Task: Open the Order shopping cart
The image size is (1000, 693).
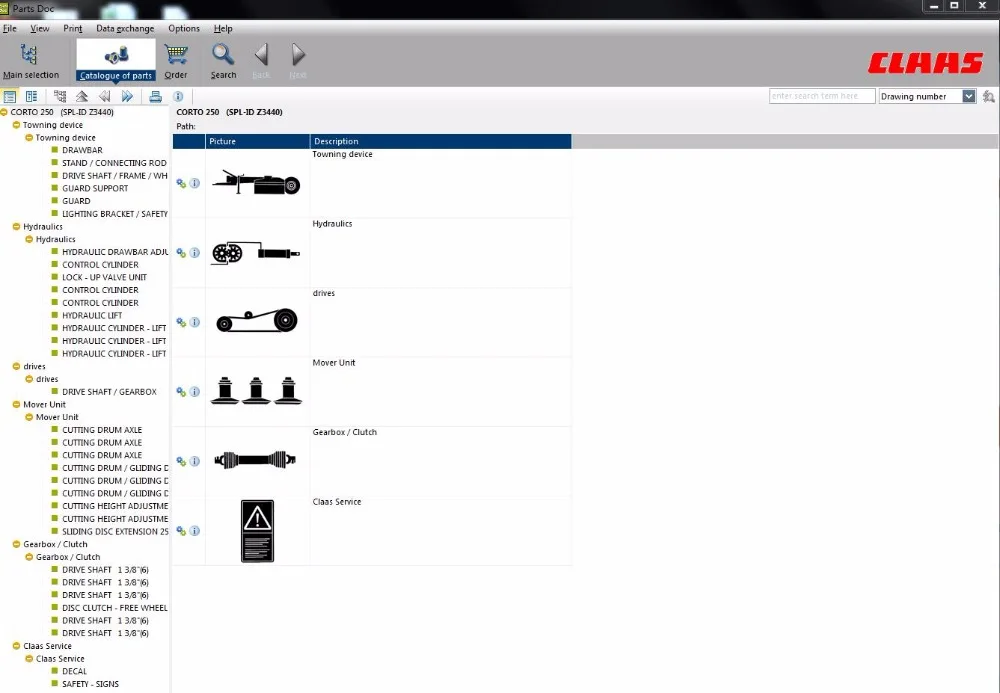Action: point(176,61)
